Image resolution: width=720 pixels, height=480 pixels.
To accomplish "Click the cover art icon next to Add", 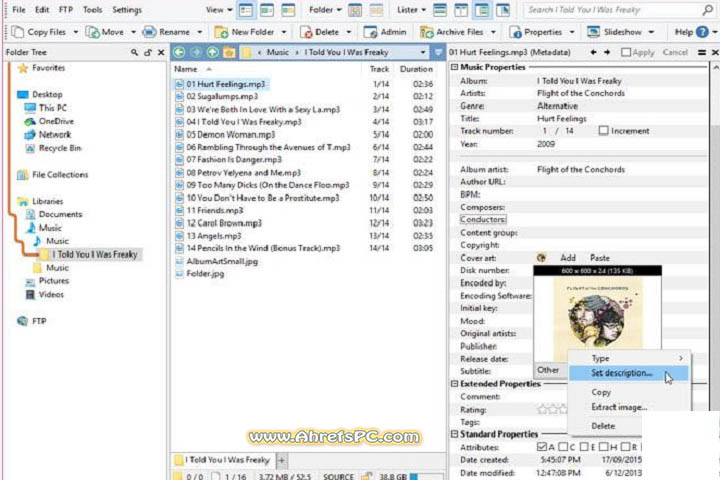I will (541, 258).
